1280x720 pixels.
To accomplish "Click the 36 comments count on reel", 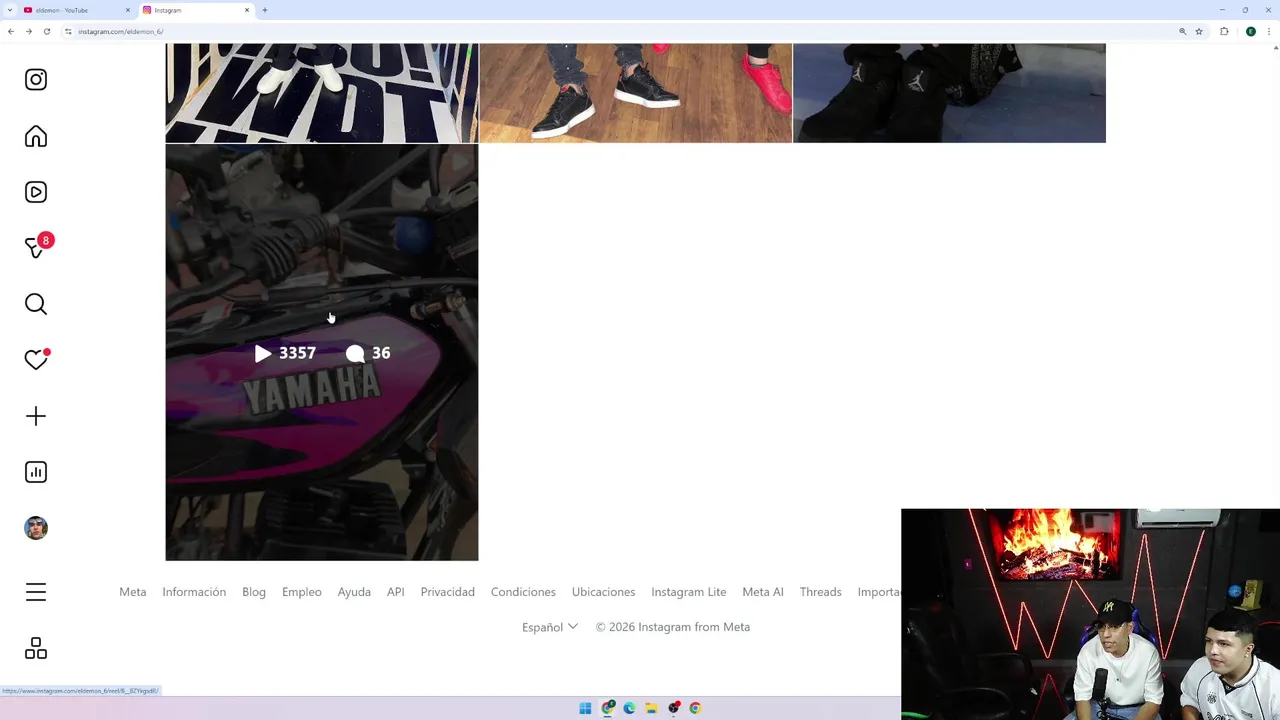I will (368, 353).
